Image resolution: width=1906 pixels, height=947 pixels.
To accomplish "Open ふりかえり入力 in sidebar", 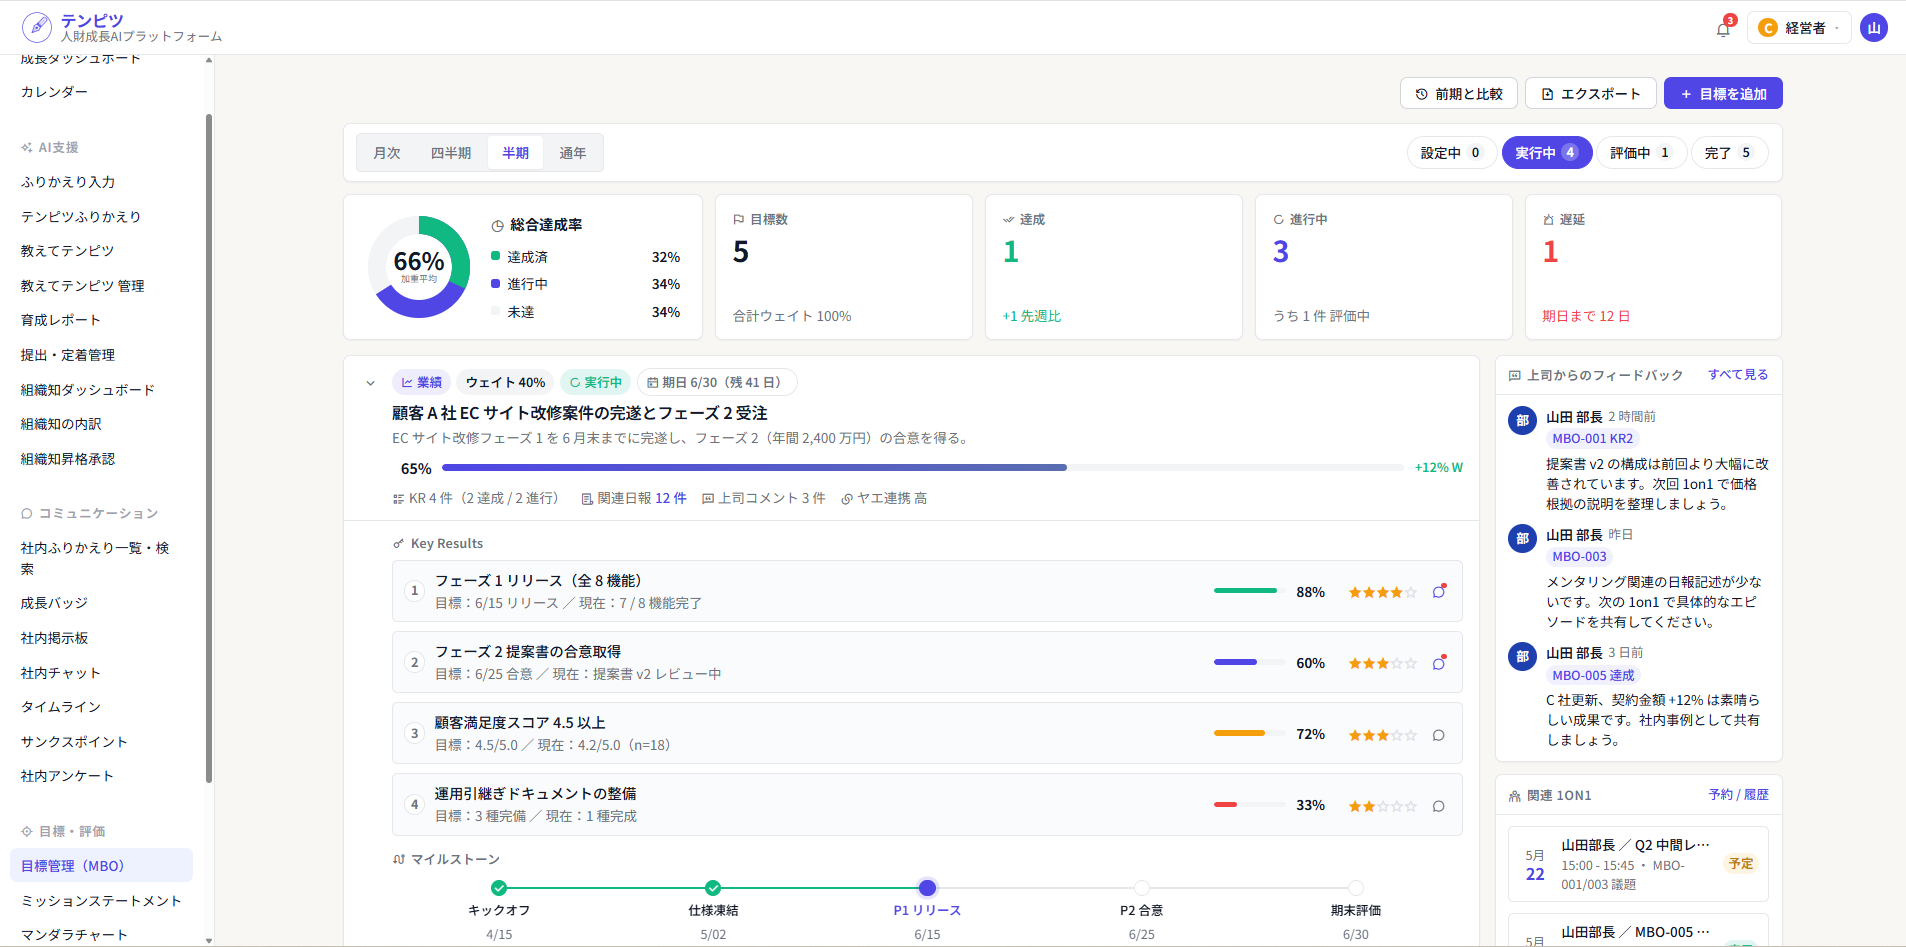I will point(68,182).
